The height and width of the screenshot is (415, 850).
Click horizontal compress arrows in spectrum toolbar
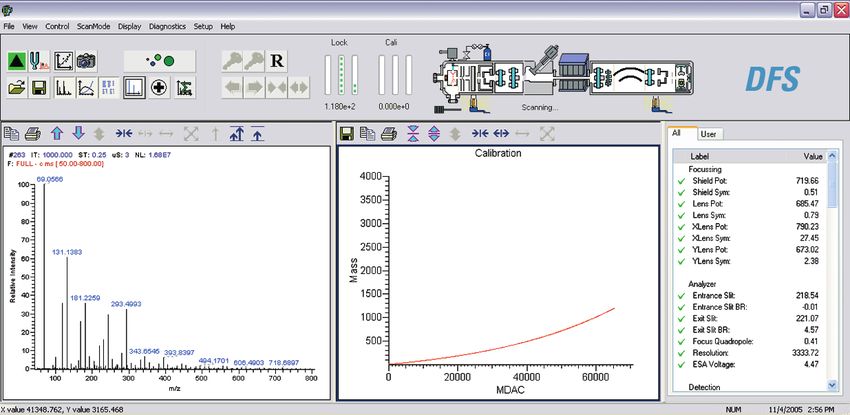(x=124, y=133)
